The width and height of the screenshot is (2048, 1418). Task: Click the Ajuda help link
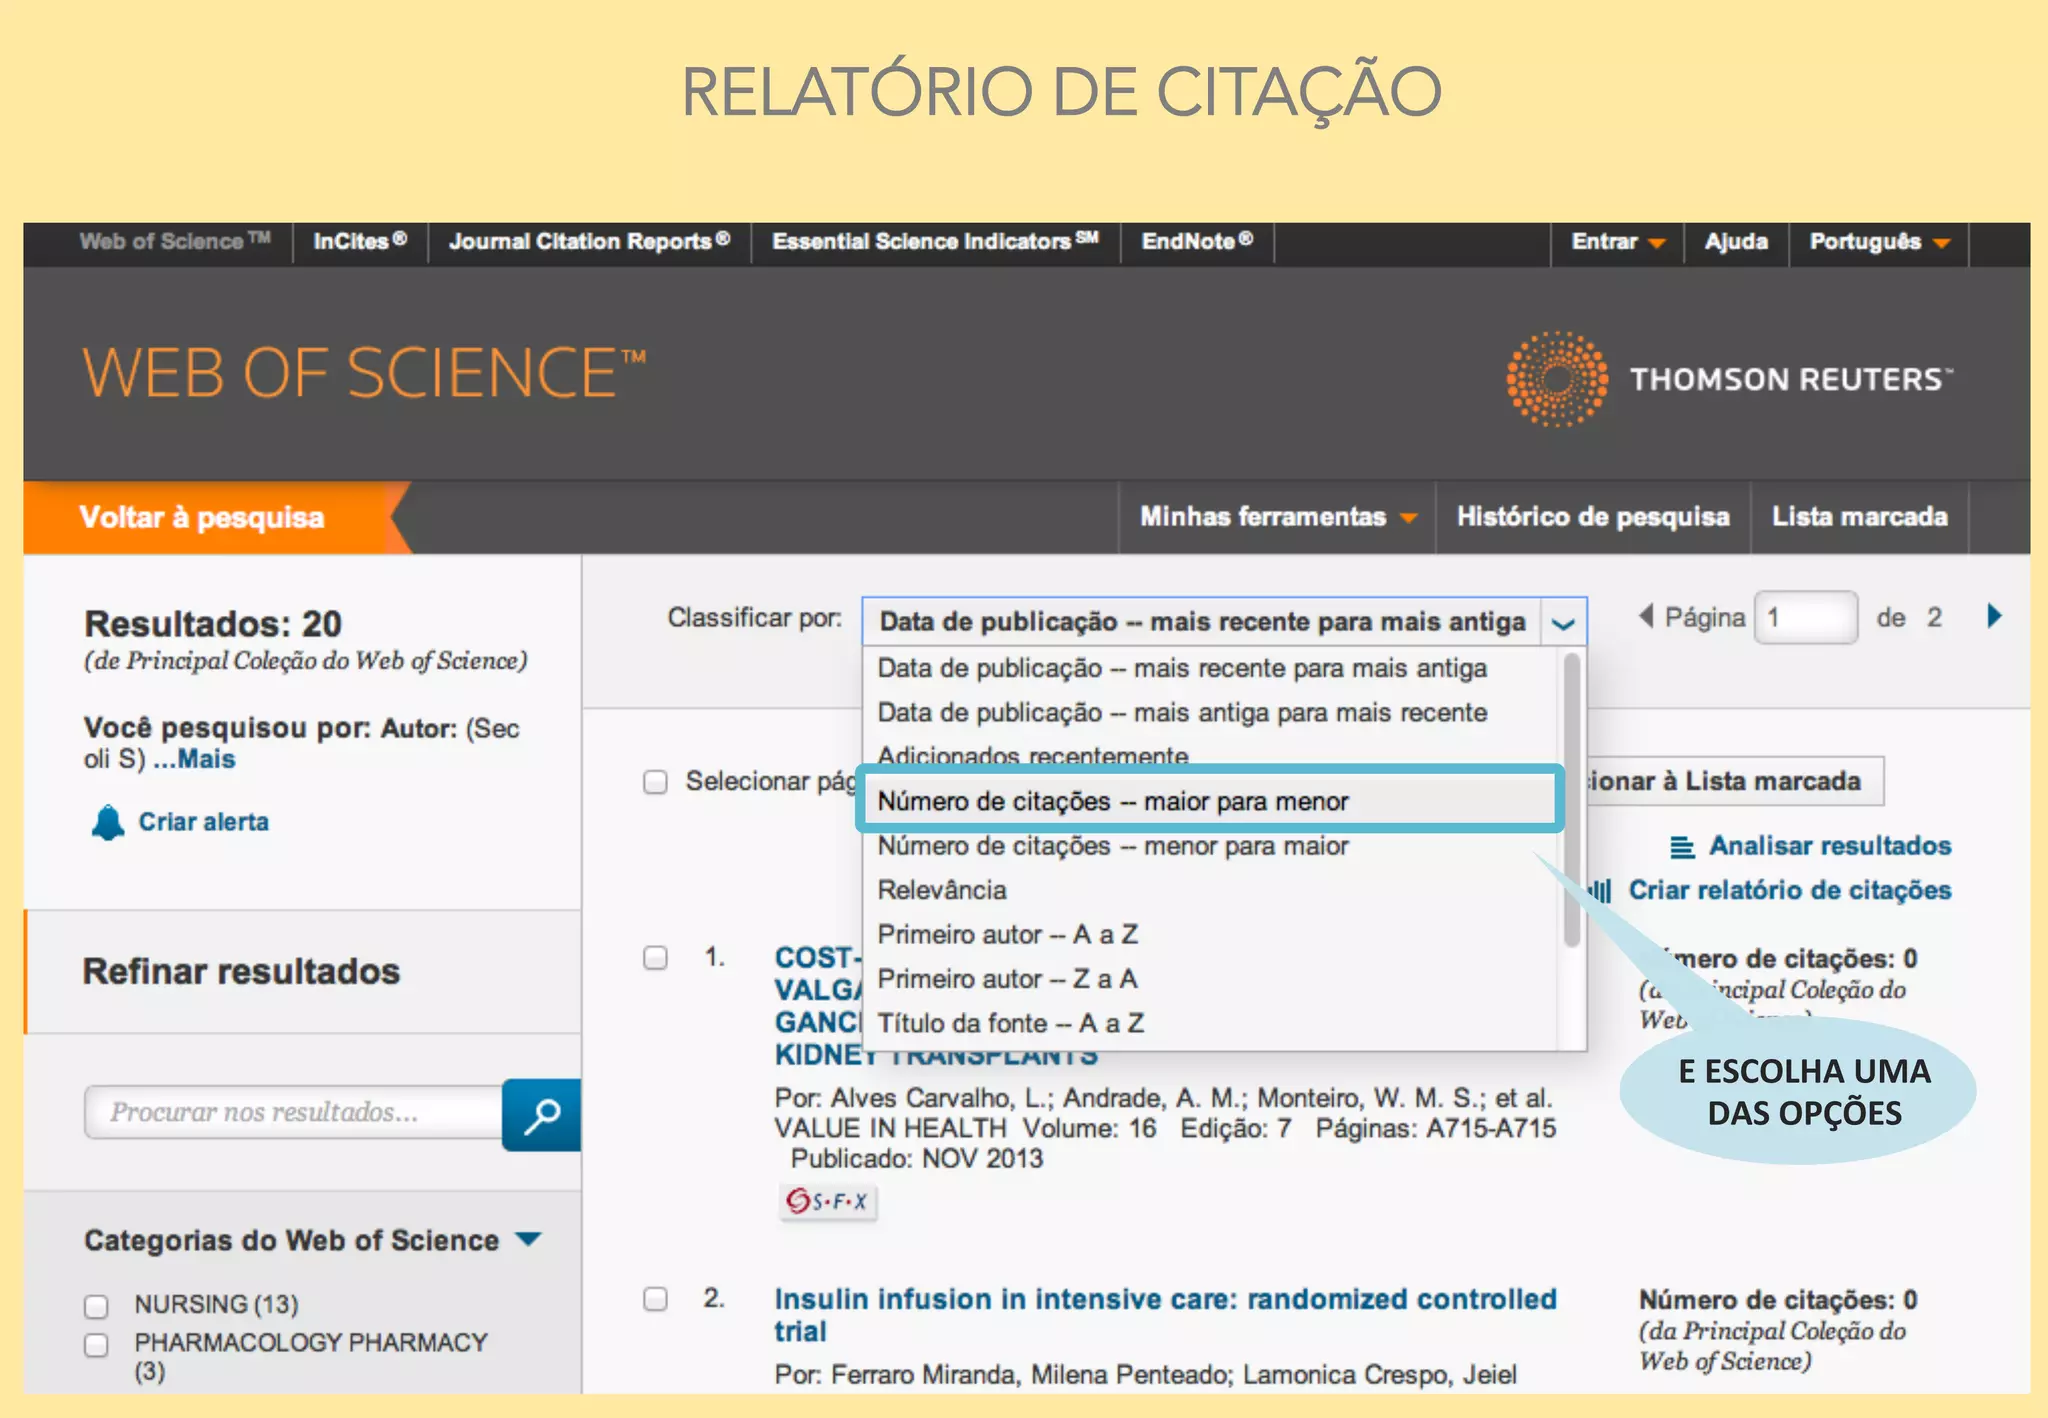(1736, 242)
